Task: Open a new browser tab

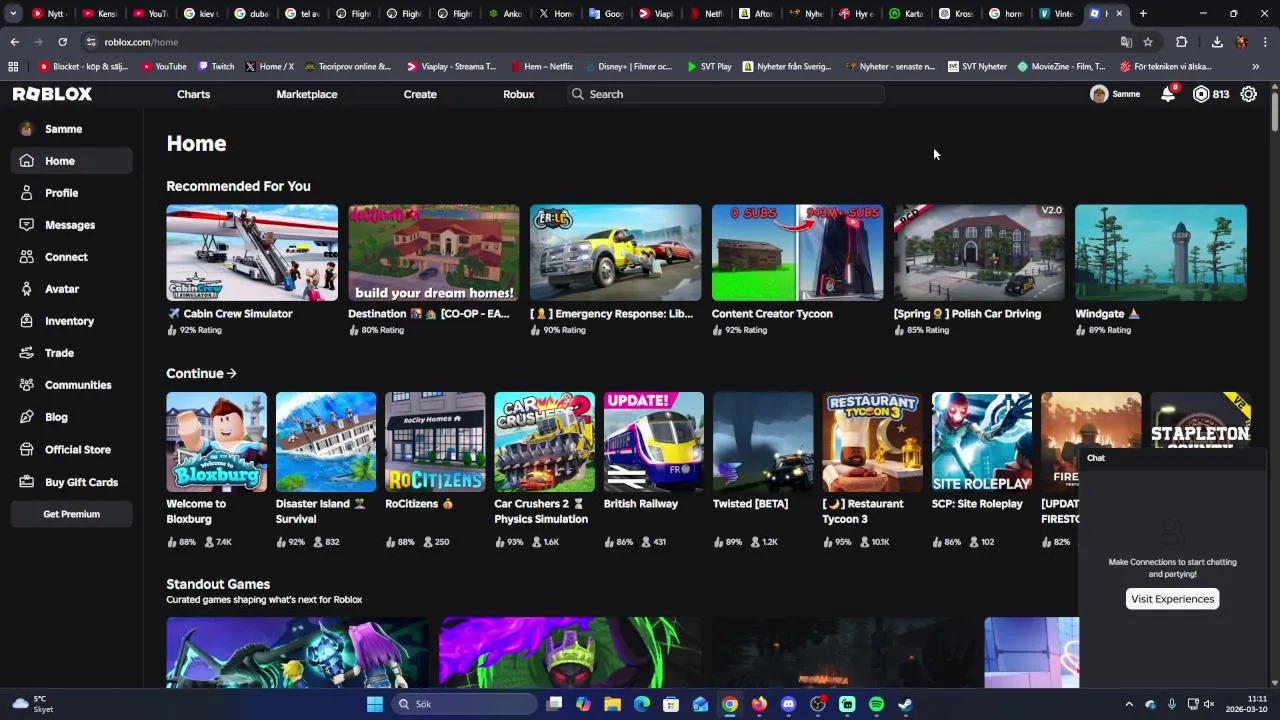Action: coord(1143,14)
